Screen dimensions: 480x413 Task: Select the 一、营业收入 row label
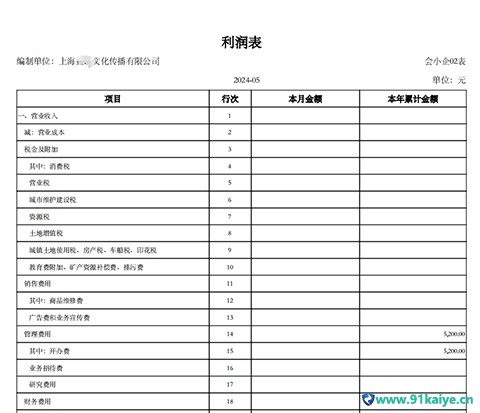pyautogui.click(x=38, y=116)
